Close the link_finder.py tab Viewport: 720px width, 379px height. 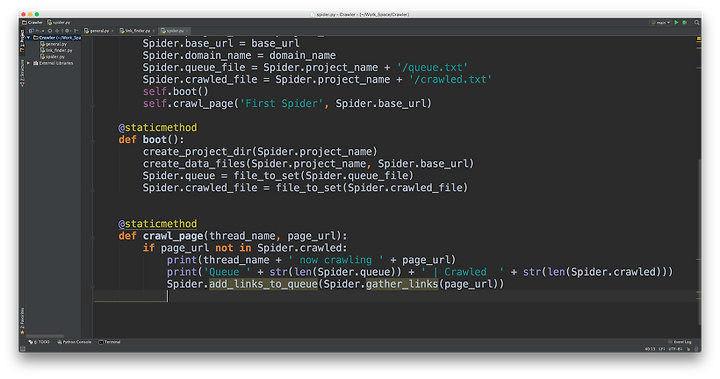[x=153, y=31]
